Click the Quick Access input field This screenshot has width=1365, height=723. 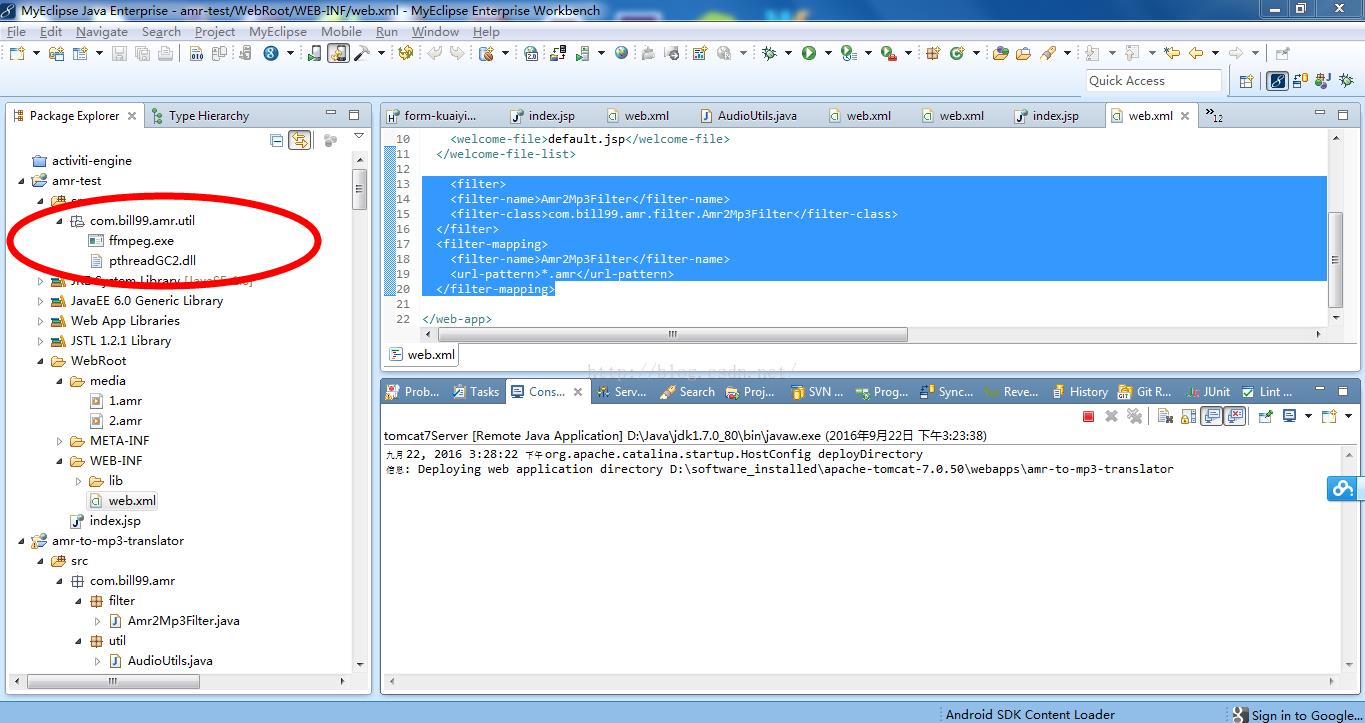coord(1154,81)
